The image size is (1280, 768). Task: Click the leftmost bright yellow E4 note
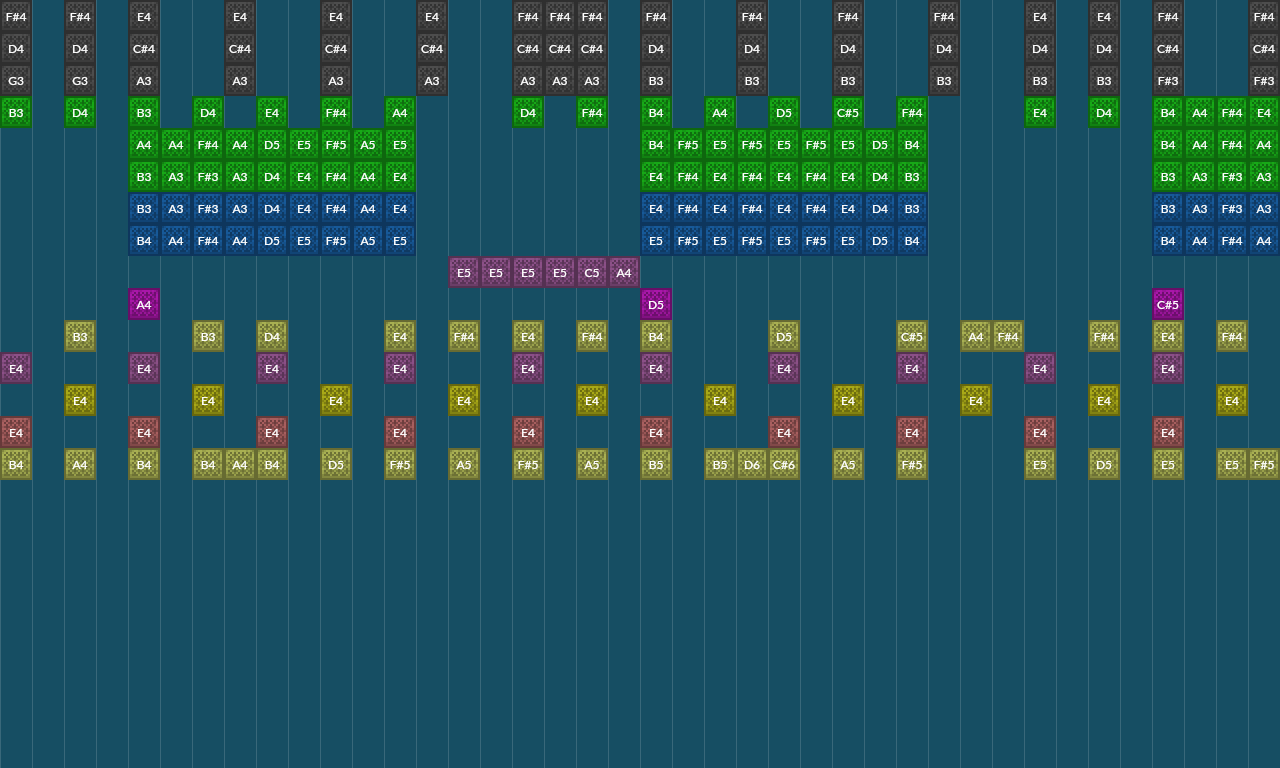(80, 400)
